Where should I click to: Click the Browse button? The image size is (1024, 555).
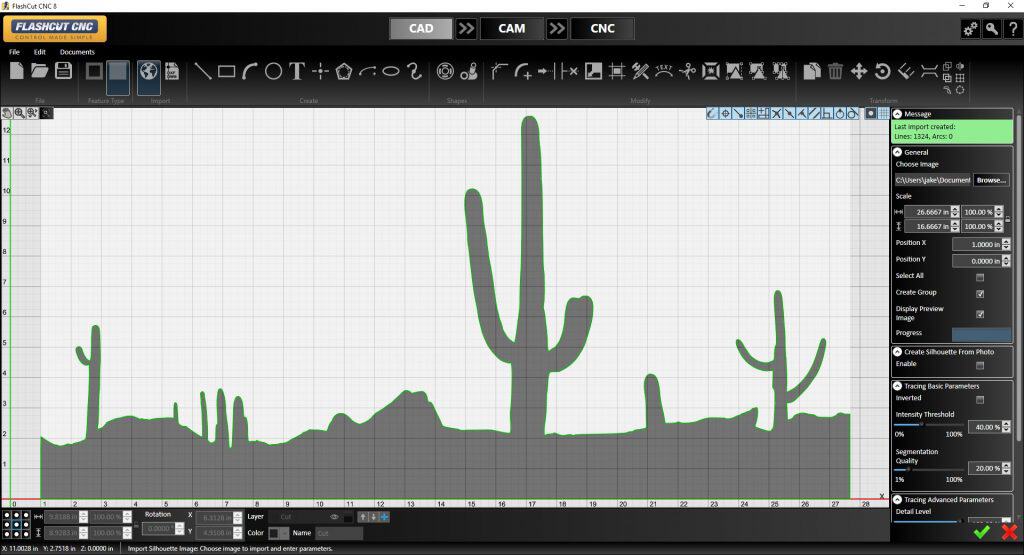pos(990,180)
